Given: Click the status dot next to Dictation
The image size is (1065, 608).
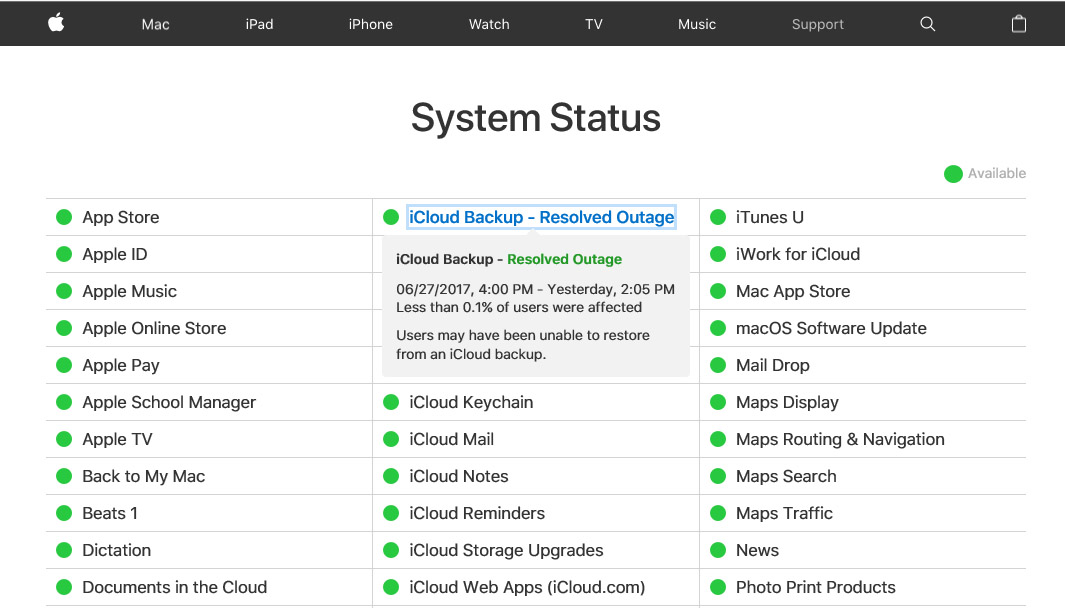Looking at the screenshot, I should click(x=64, y=550).
